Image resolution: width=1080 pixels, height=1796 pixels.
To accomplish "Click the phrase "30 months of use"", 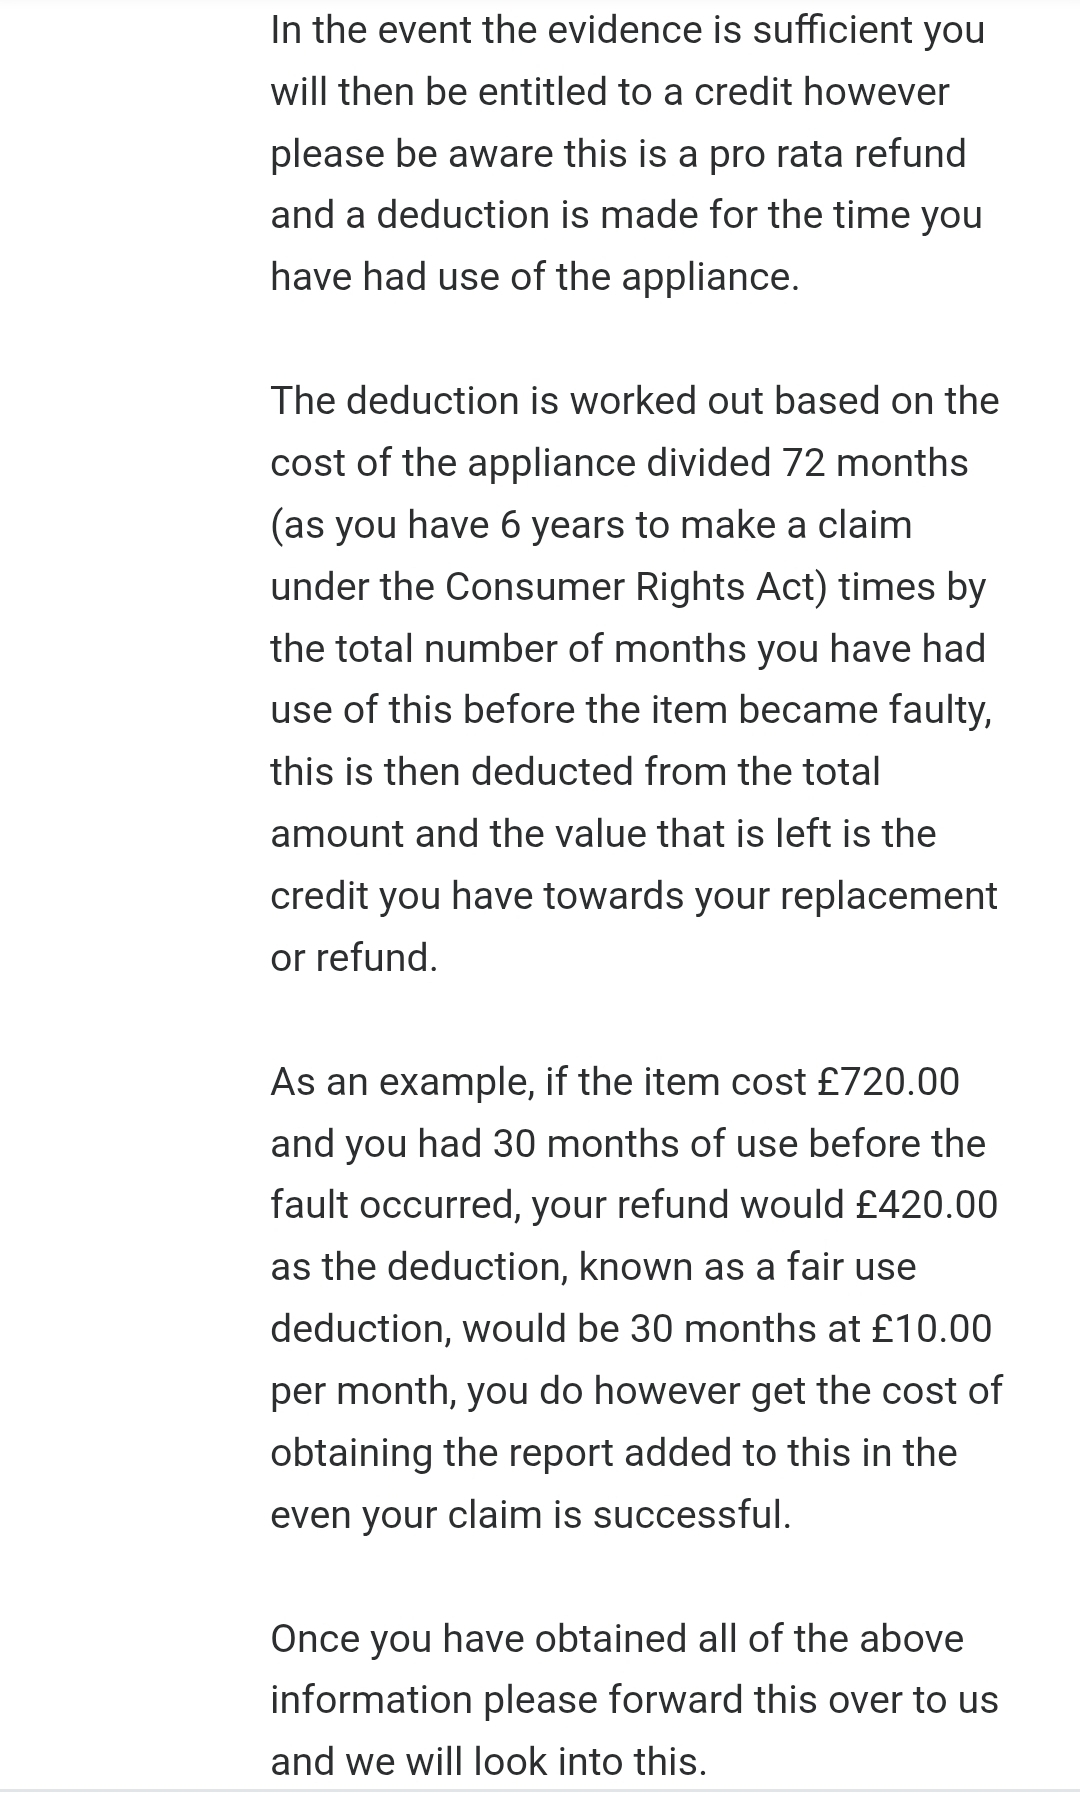I will (x=646, y=1144).
